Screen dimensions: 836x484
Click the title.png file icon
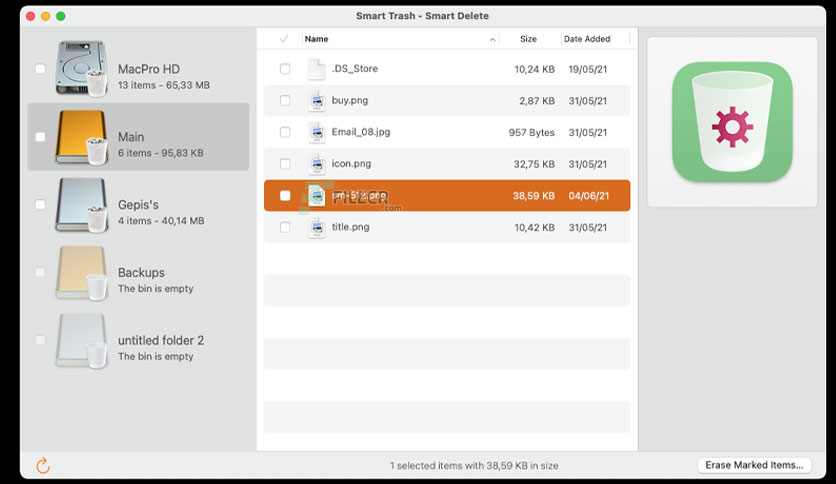317,227
